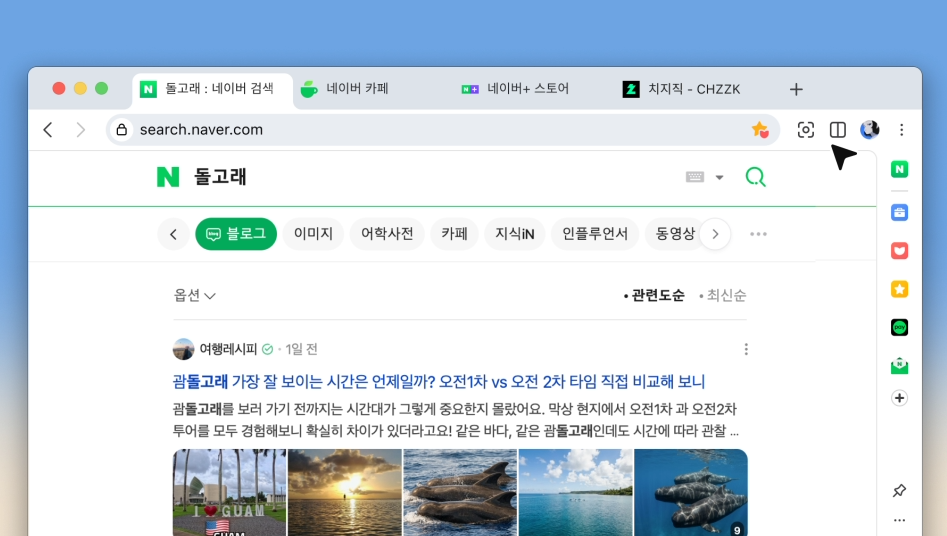
Task: Switch to the 치지직 - CHZZK tab
Action: (x=681, y=89)
